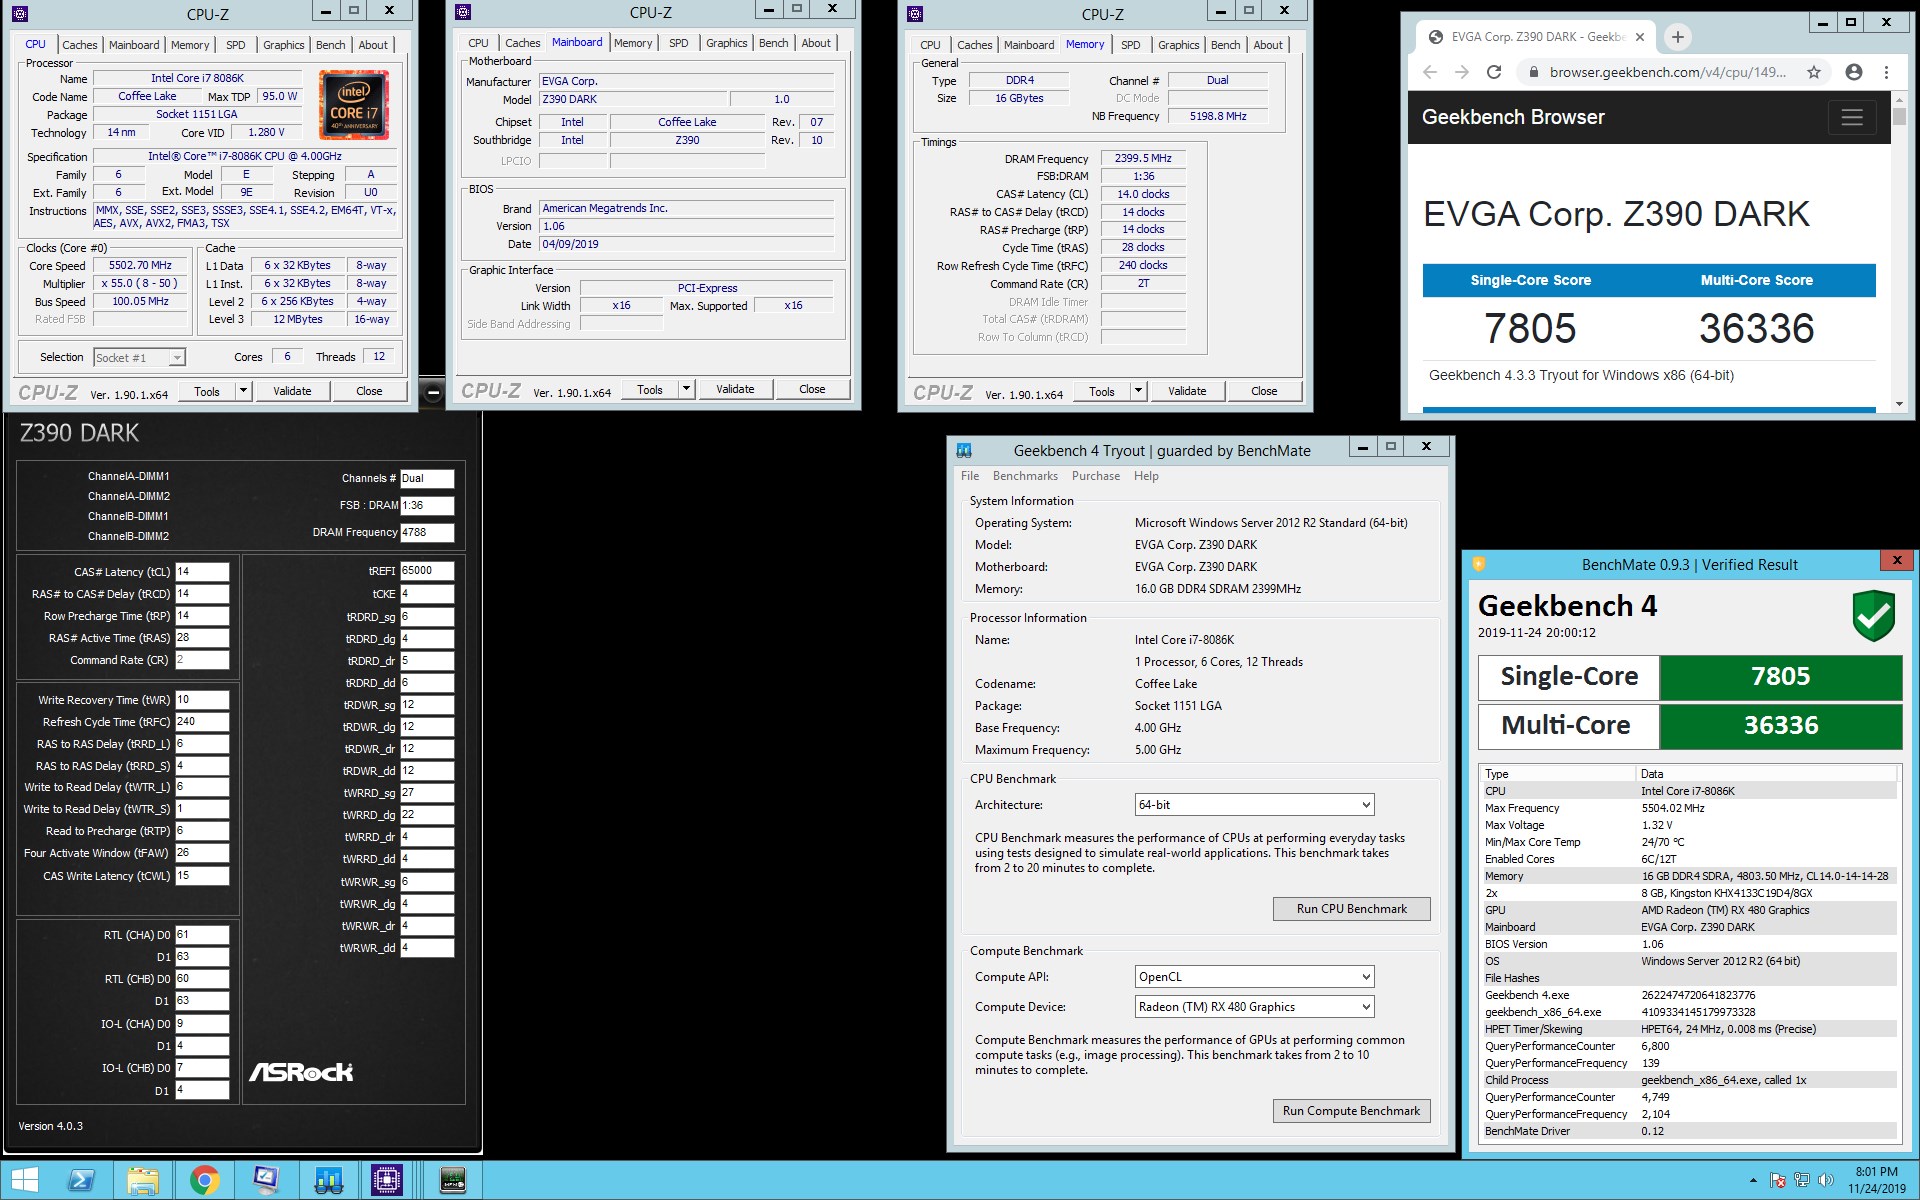Open the Chrome profile avatar icon
The height and width of the screenshot is (1200, 1920).
pyautogui.click(x=1853, y=72)
